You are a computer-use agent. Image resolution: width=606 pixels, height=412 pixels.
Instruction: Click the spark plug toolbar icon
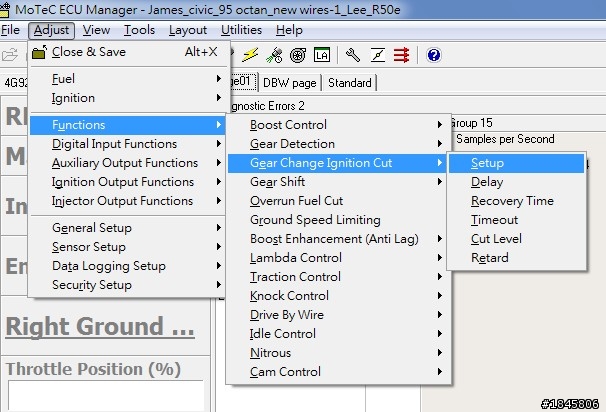click(274, 55)
